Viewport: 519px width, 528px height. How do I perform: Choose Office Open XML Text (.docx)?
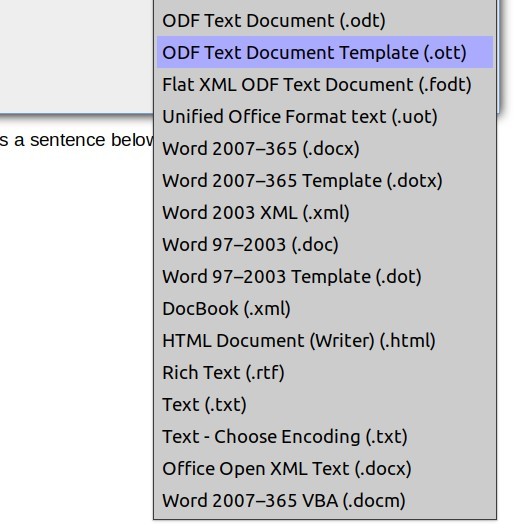pos(325,468)
